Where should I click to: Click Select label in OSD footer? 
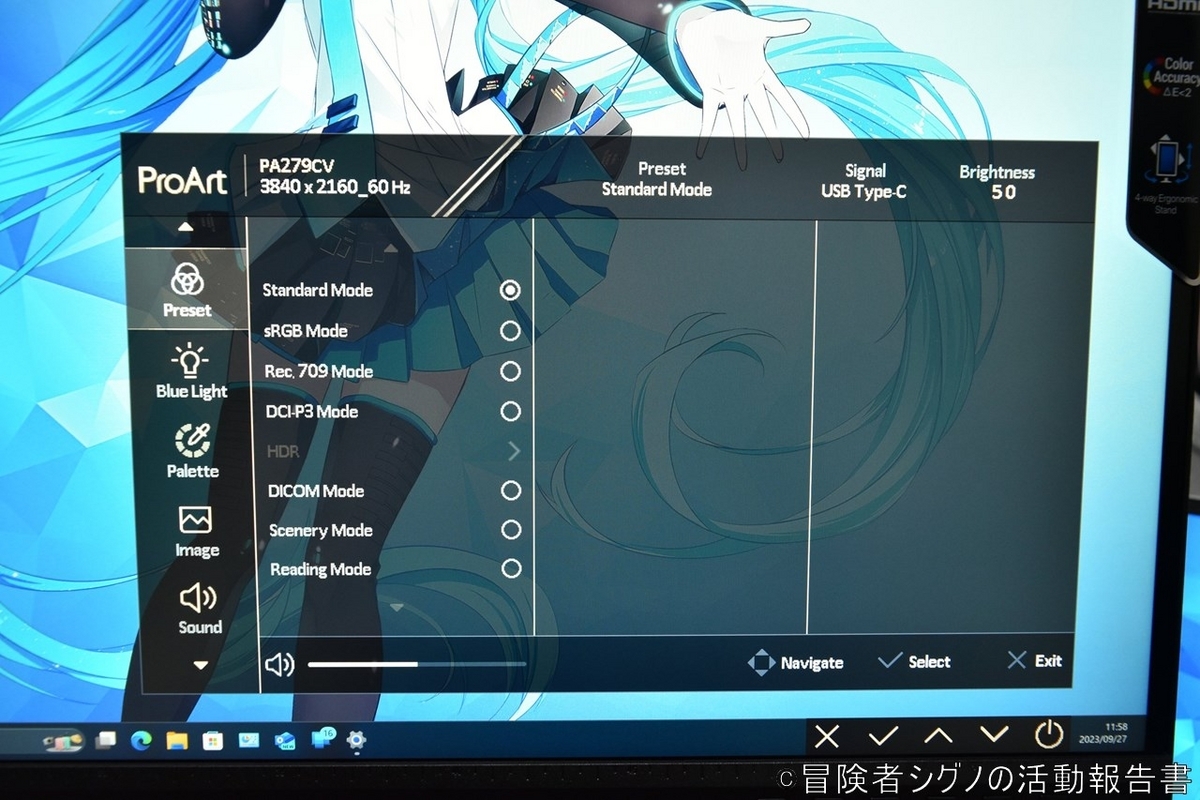tap(929, 662)
